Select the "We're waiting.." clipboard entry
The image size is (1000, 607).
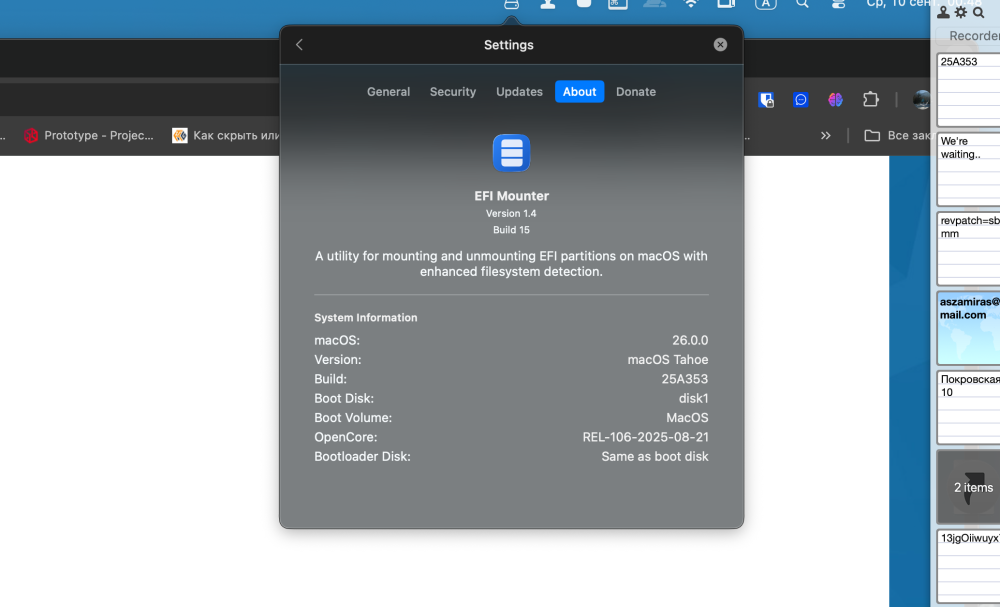(x=968, y=169)
